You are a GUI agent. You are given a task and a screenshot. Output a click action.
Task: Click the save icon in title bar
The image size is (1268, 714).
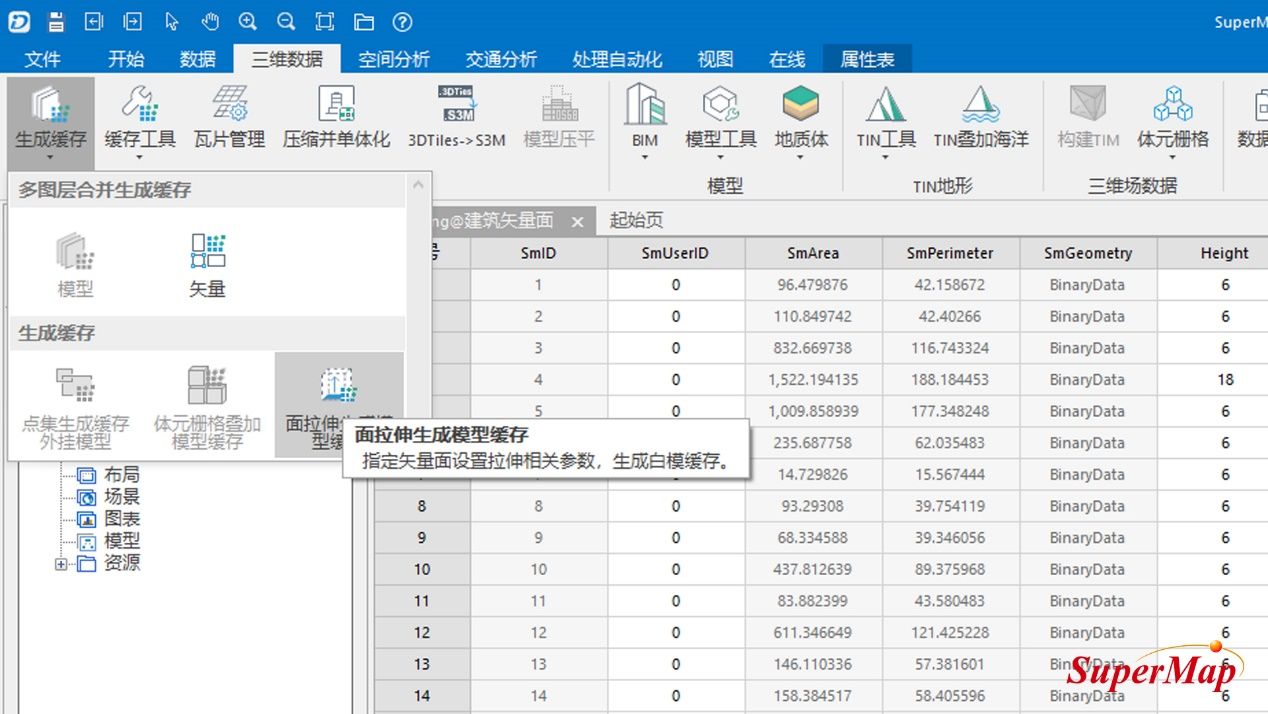coord(56,21)
